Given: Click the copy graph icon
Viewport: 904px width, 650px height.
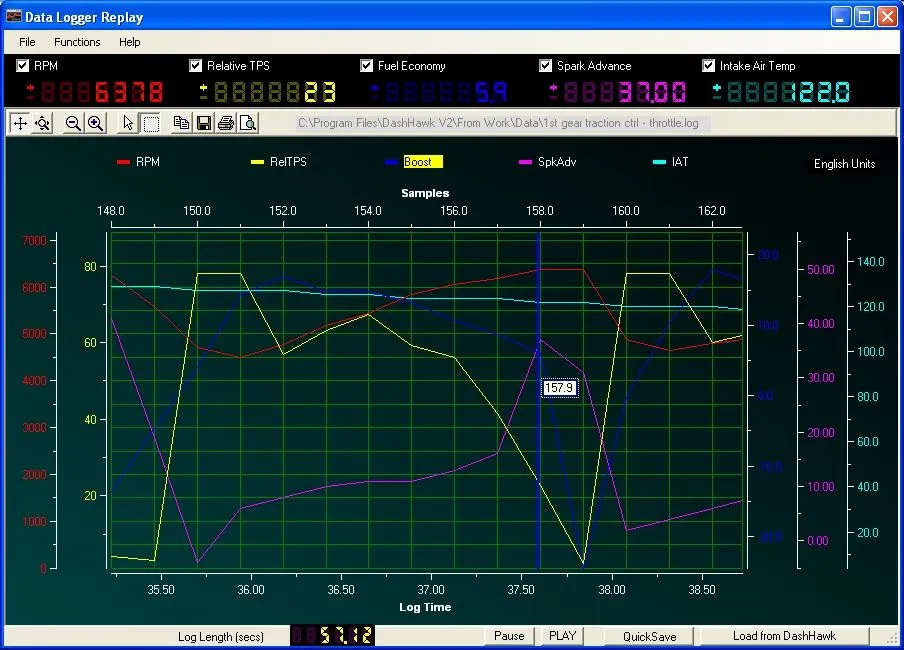Looking at the screenshot, I should point(181,123).
